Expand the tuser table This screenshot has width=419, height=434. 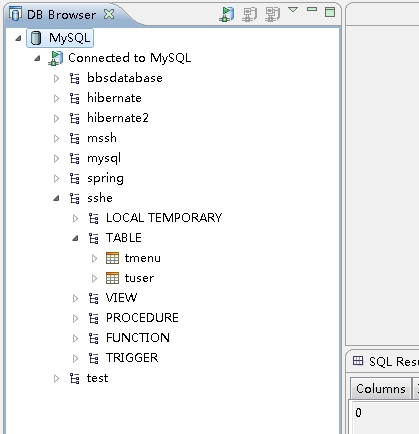coord(94,278)
